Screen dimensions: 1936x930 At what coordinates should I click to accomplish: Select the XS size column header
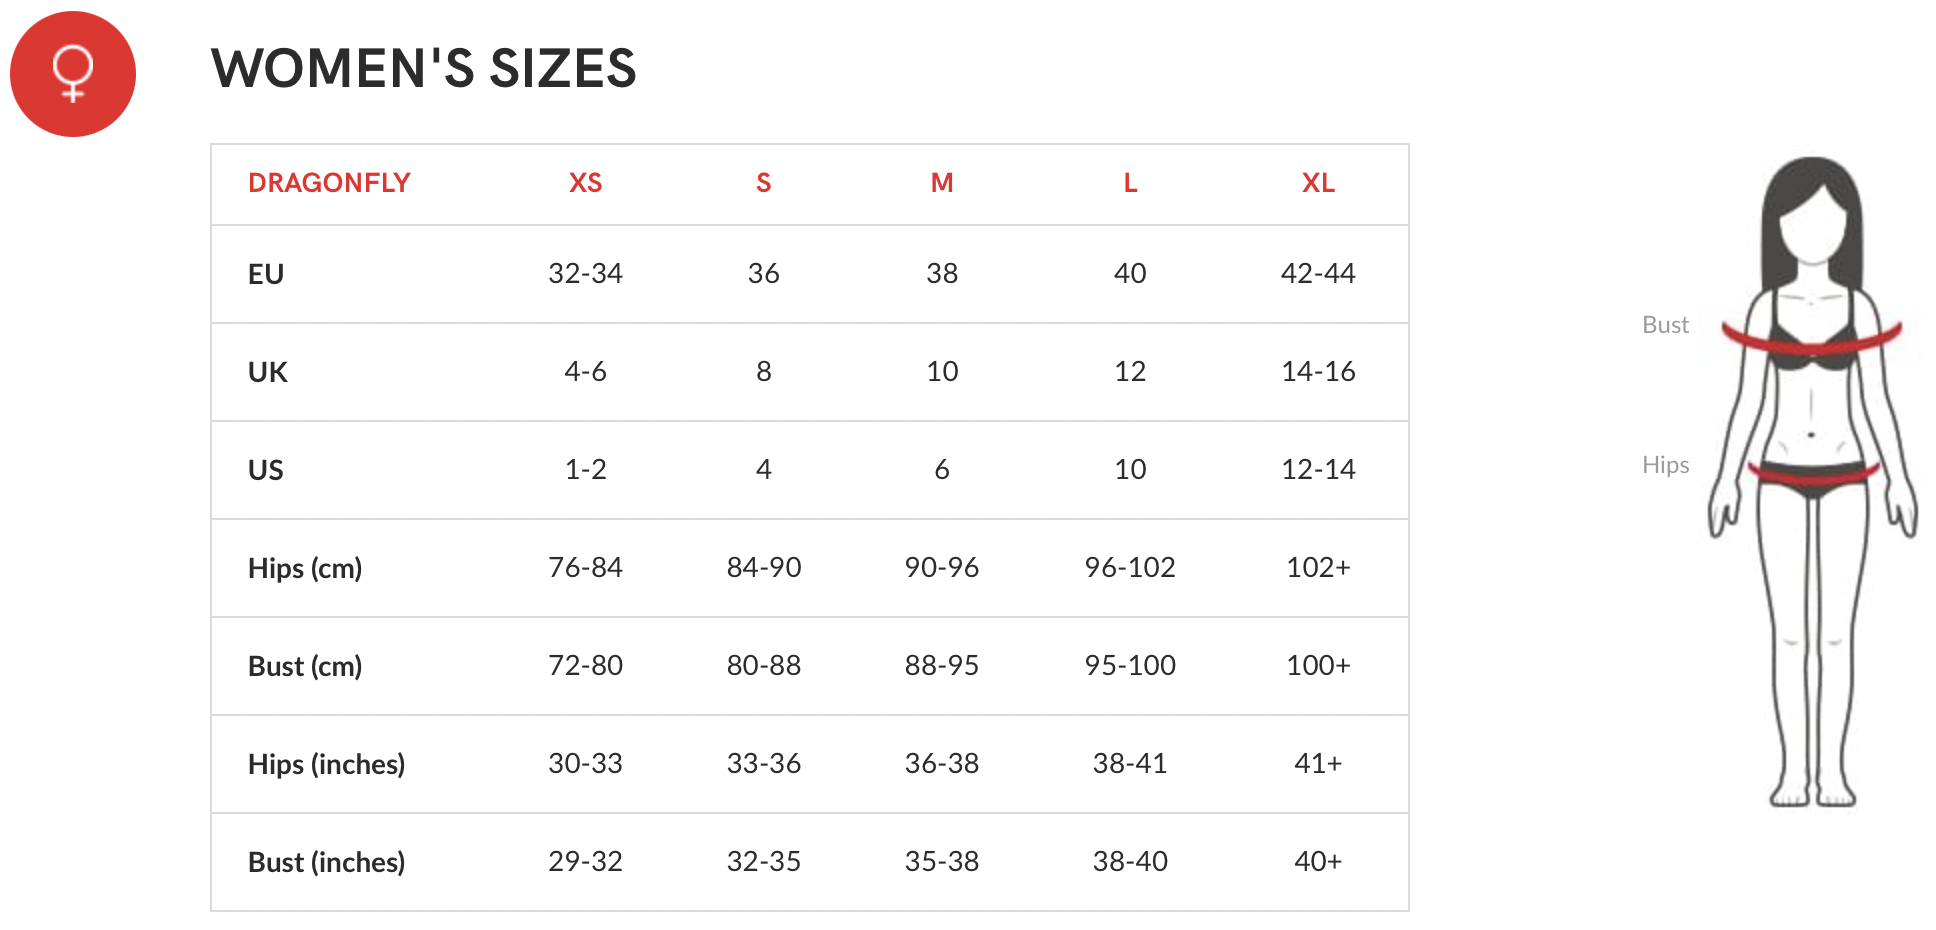point(585,183)
